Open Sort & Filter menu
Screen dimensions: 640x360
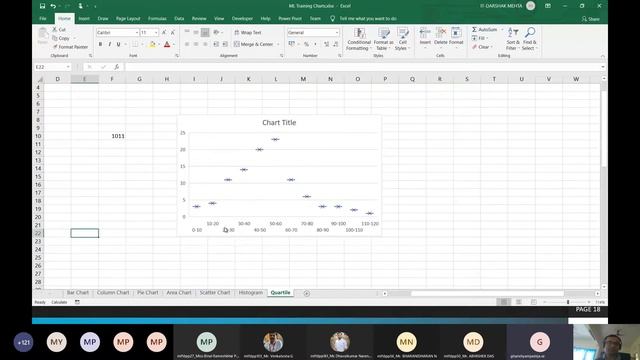pyautogui.click(x=513, y=39)
